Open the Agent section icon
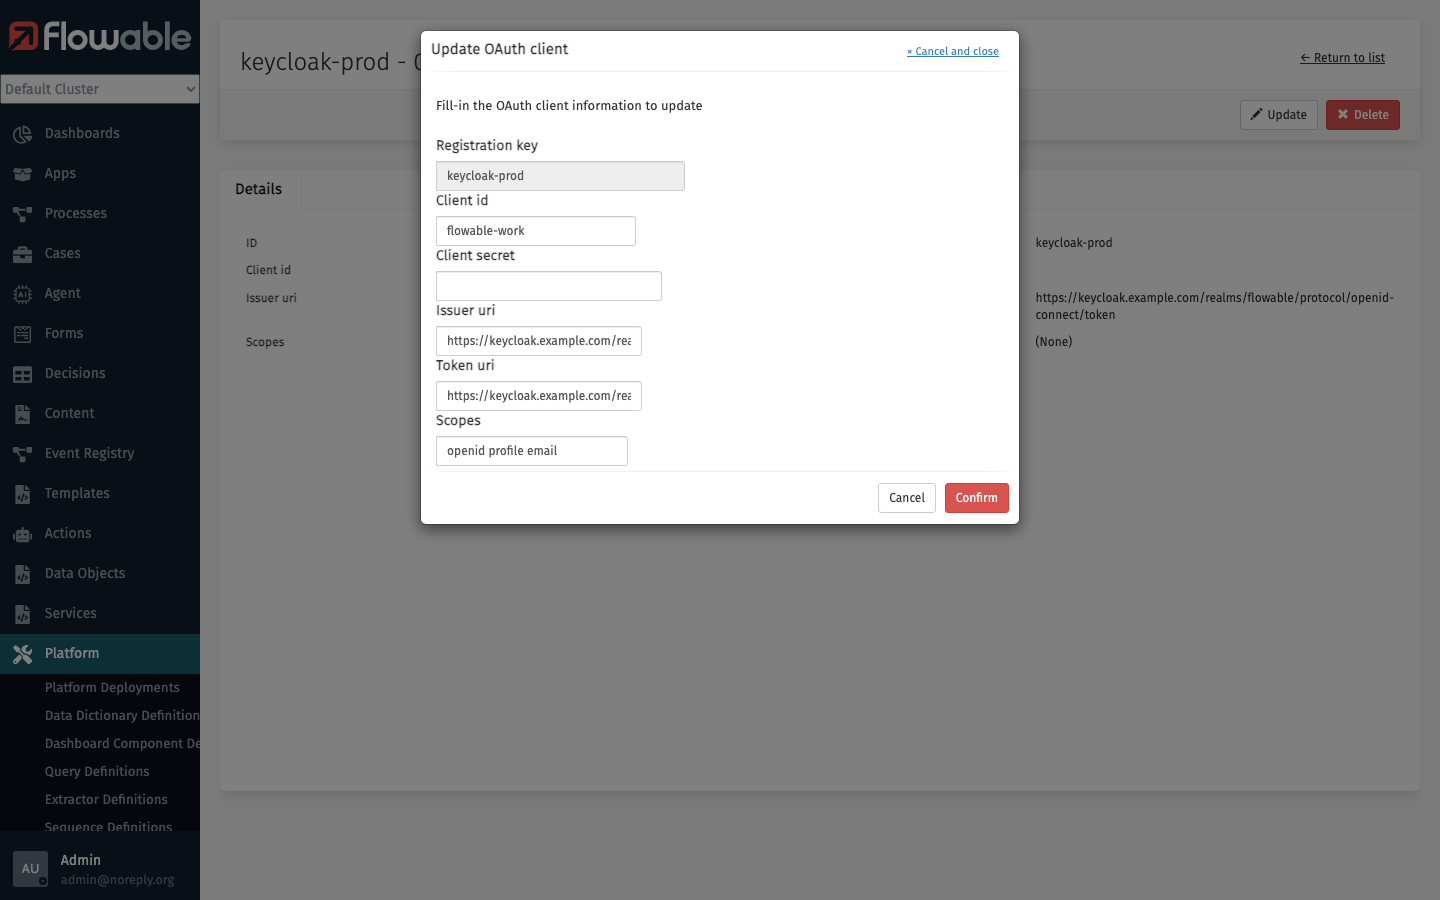 pyautogui.click(x=22, y=293)
